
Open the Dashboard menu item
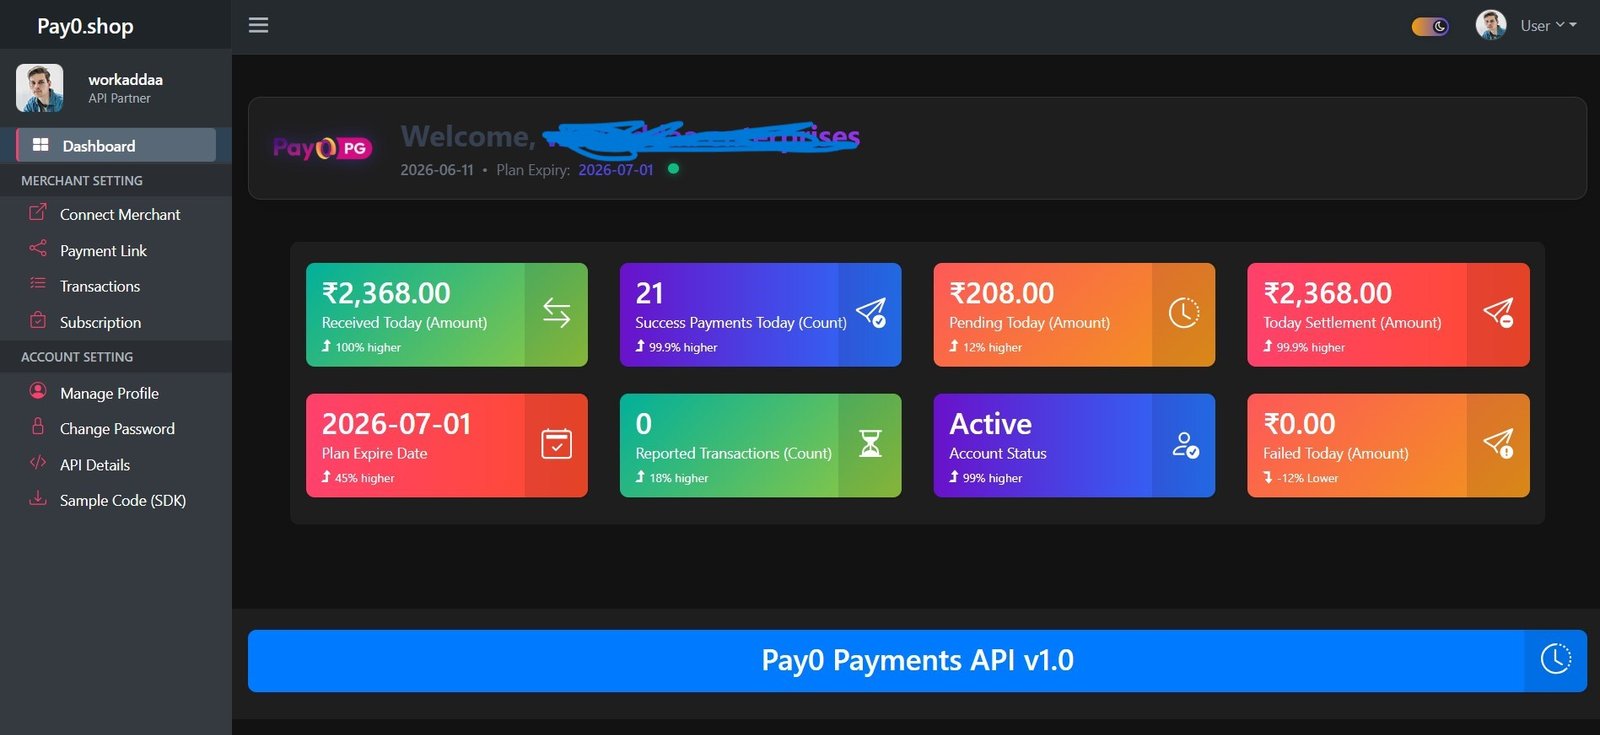tap(116, 145)
